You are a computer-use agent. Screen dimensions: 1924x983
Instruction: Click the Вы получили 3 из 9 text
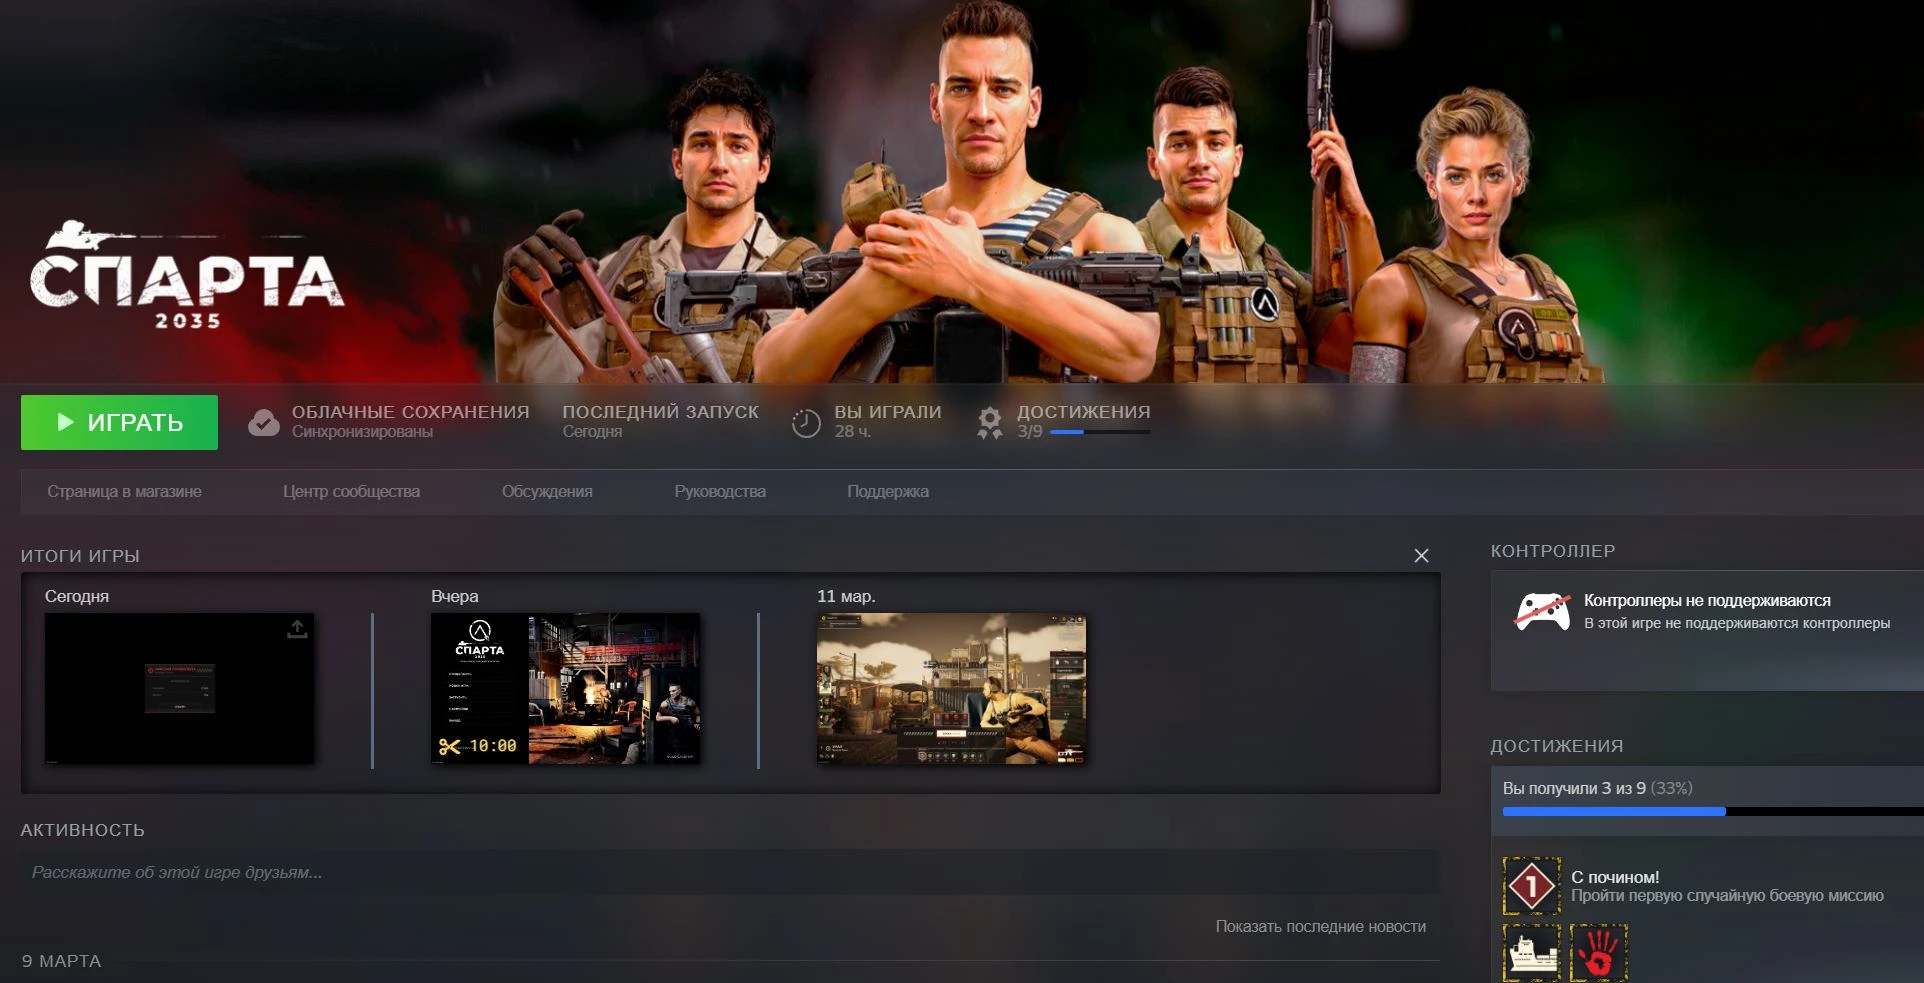click(1574, 788)
